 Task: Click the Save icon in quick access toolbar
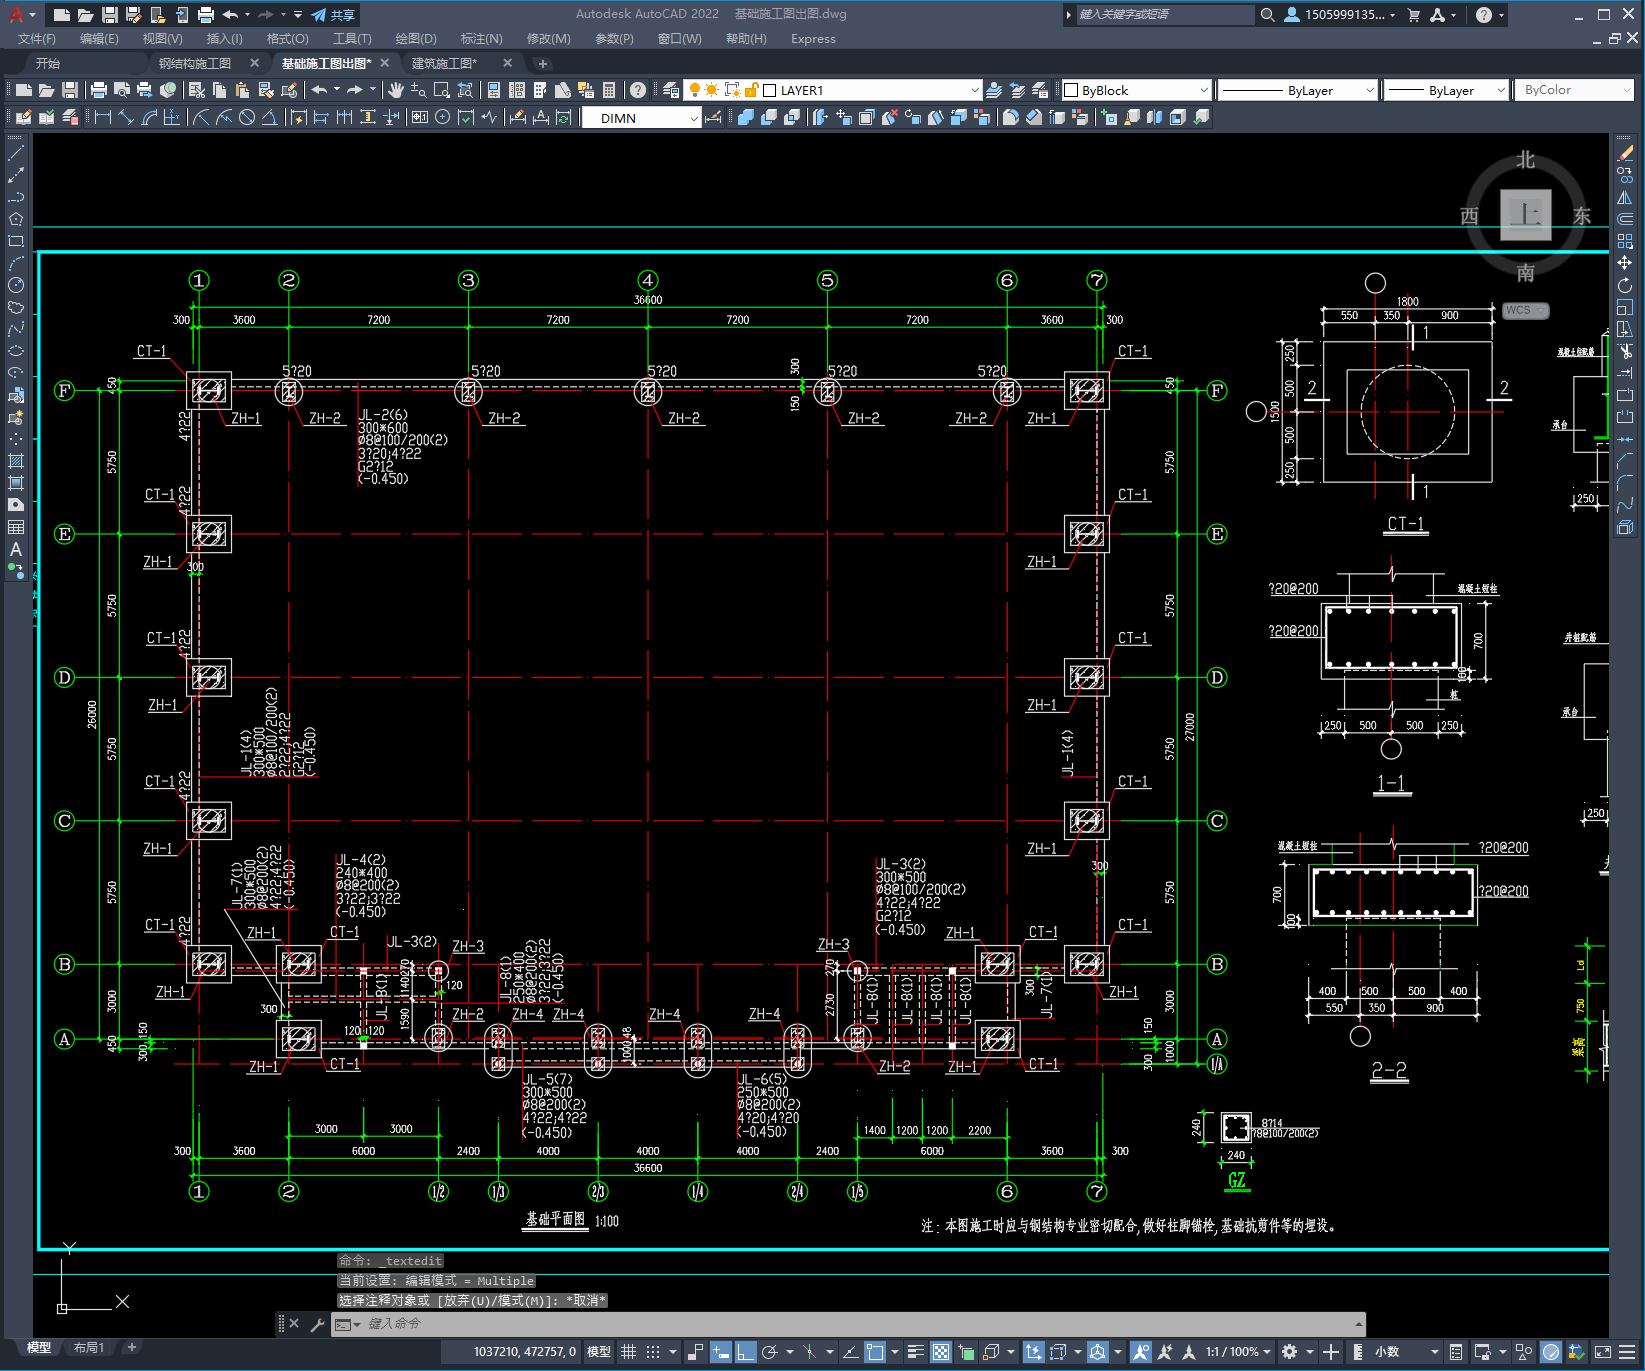(110, 15)
